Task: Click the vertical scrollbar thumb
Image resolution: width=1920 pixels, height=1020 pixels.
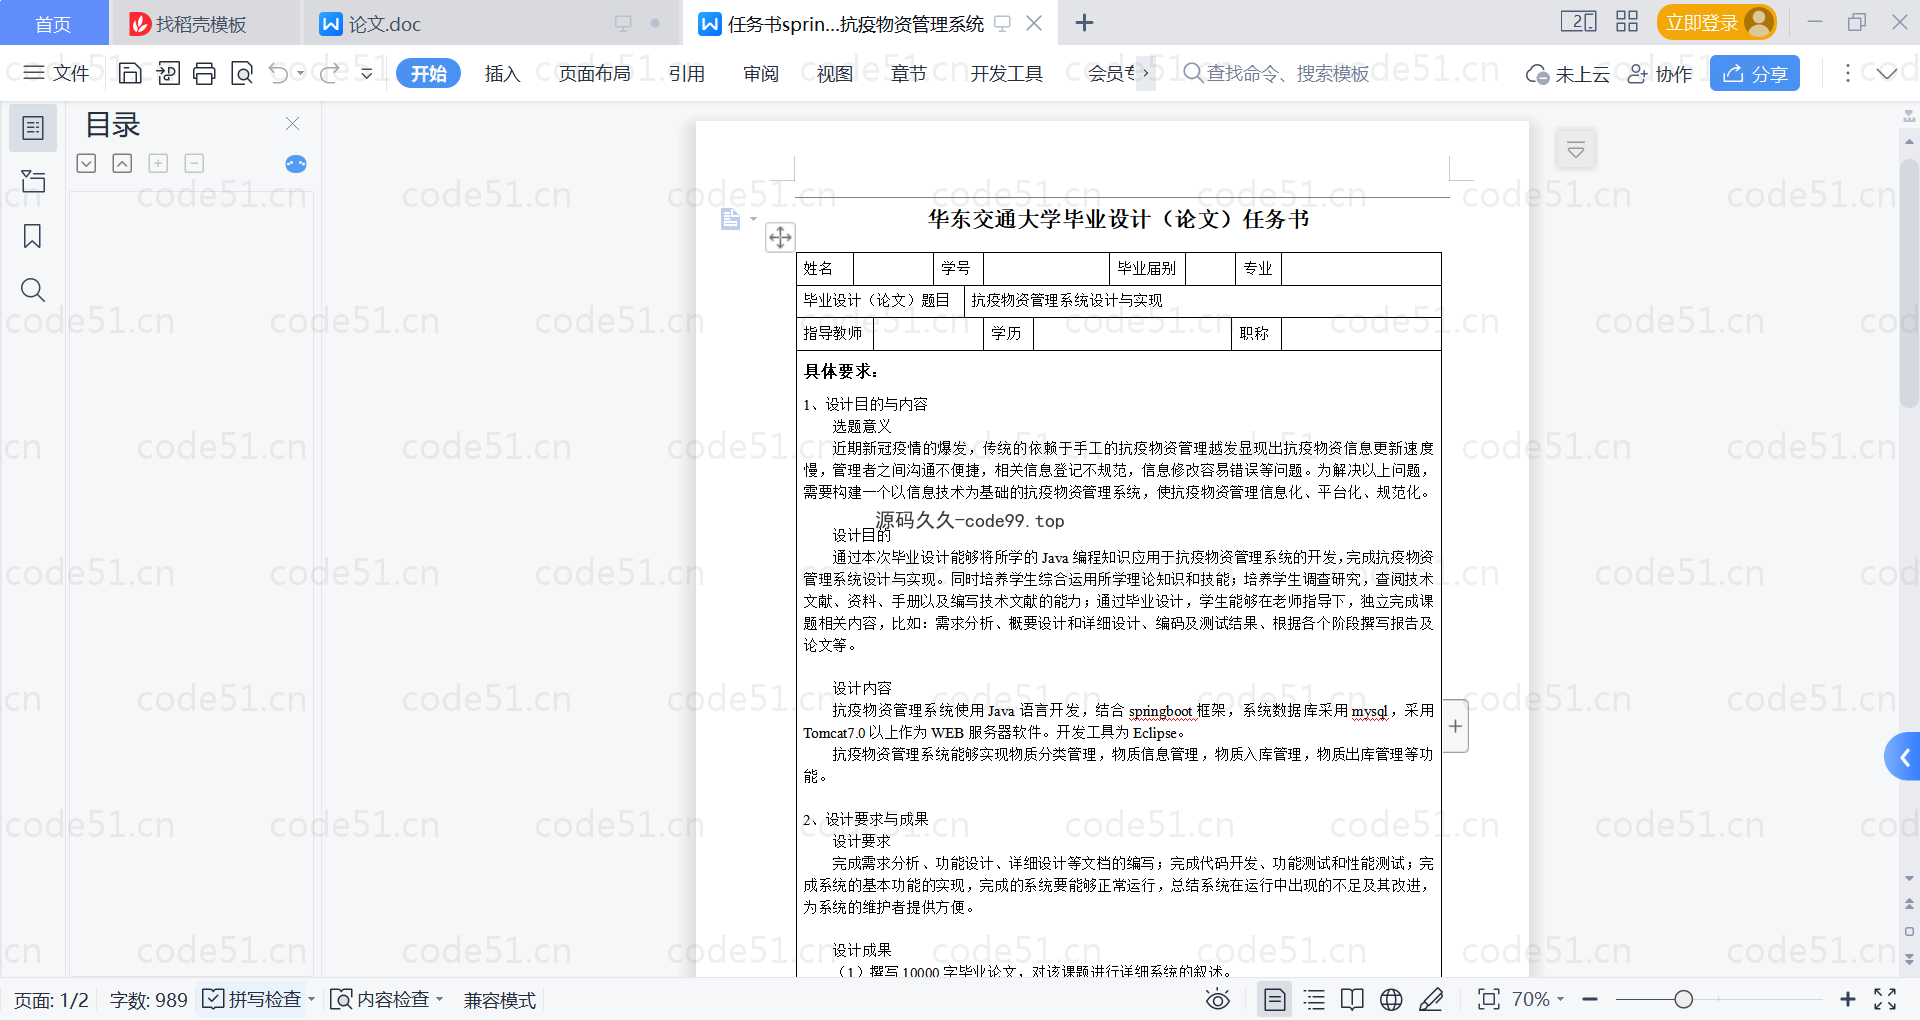Action: click(1909, 283)
